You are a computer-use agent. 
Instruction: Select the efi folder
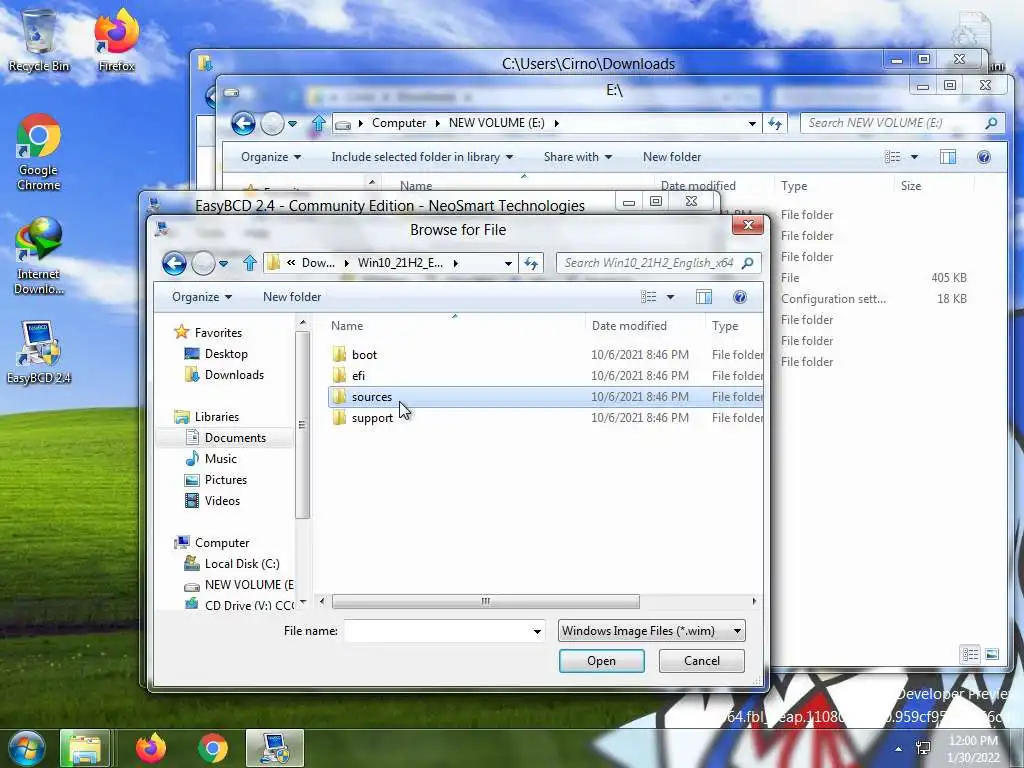545,376
